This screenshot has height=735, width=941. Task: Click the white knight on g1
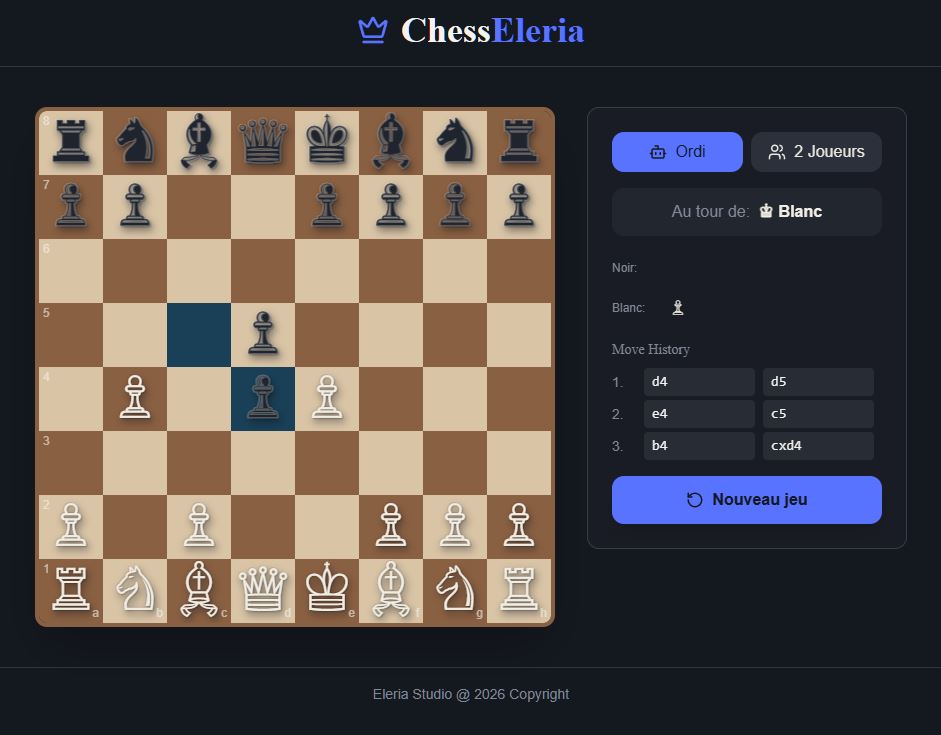pyautogui.click(x=455, y=590)
